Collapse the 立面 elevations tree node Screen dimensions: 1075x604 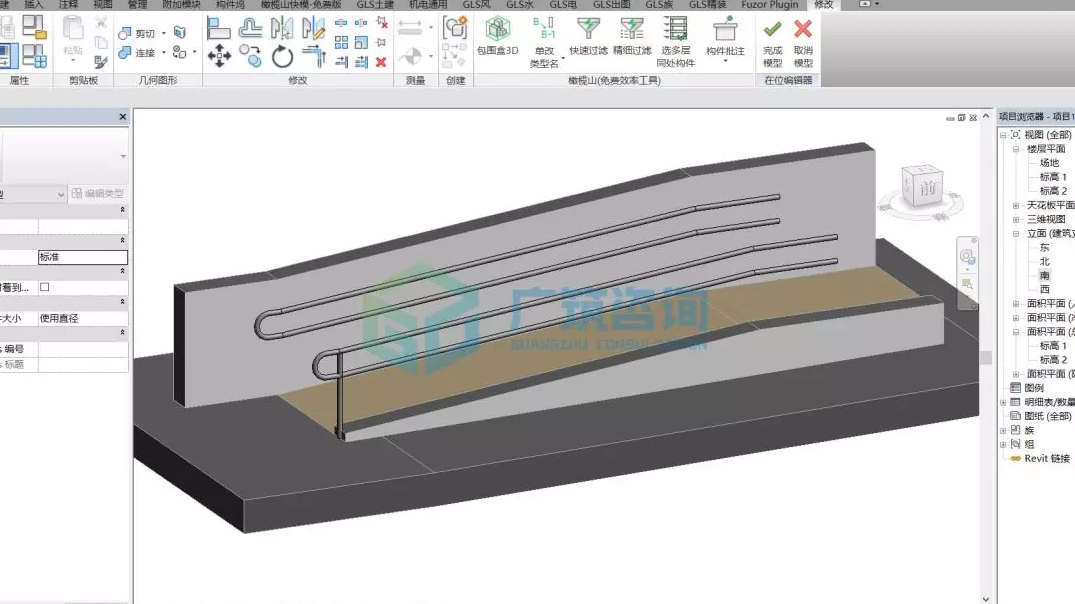coord(1016,233)
